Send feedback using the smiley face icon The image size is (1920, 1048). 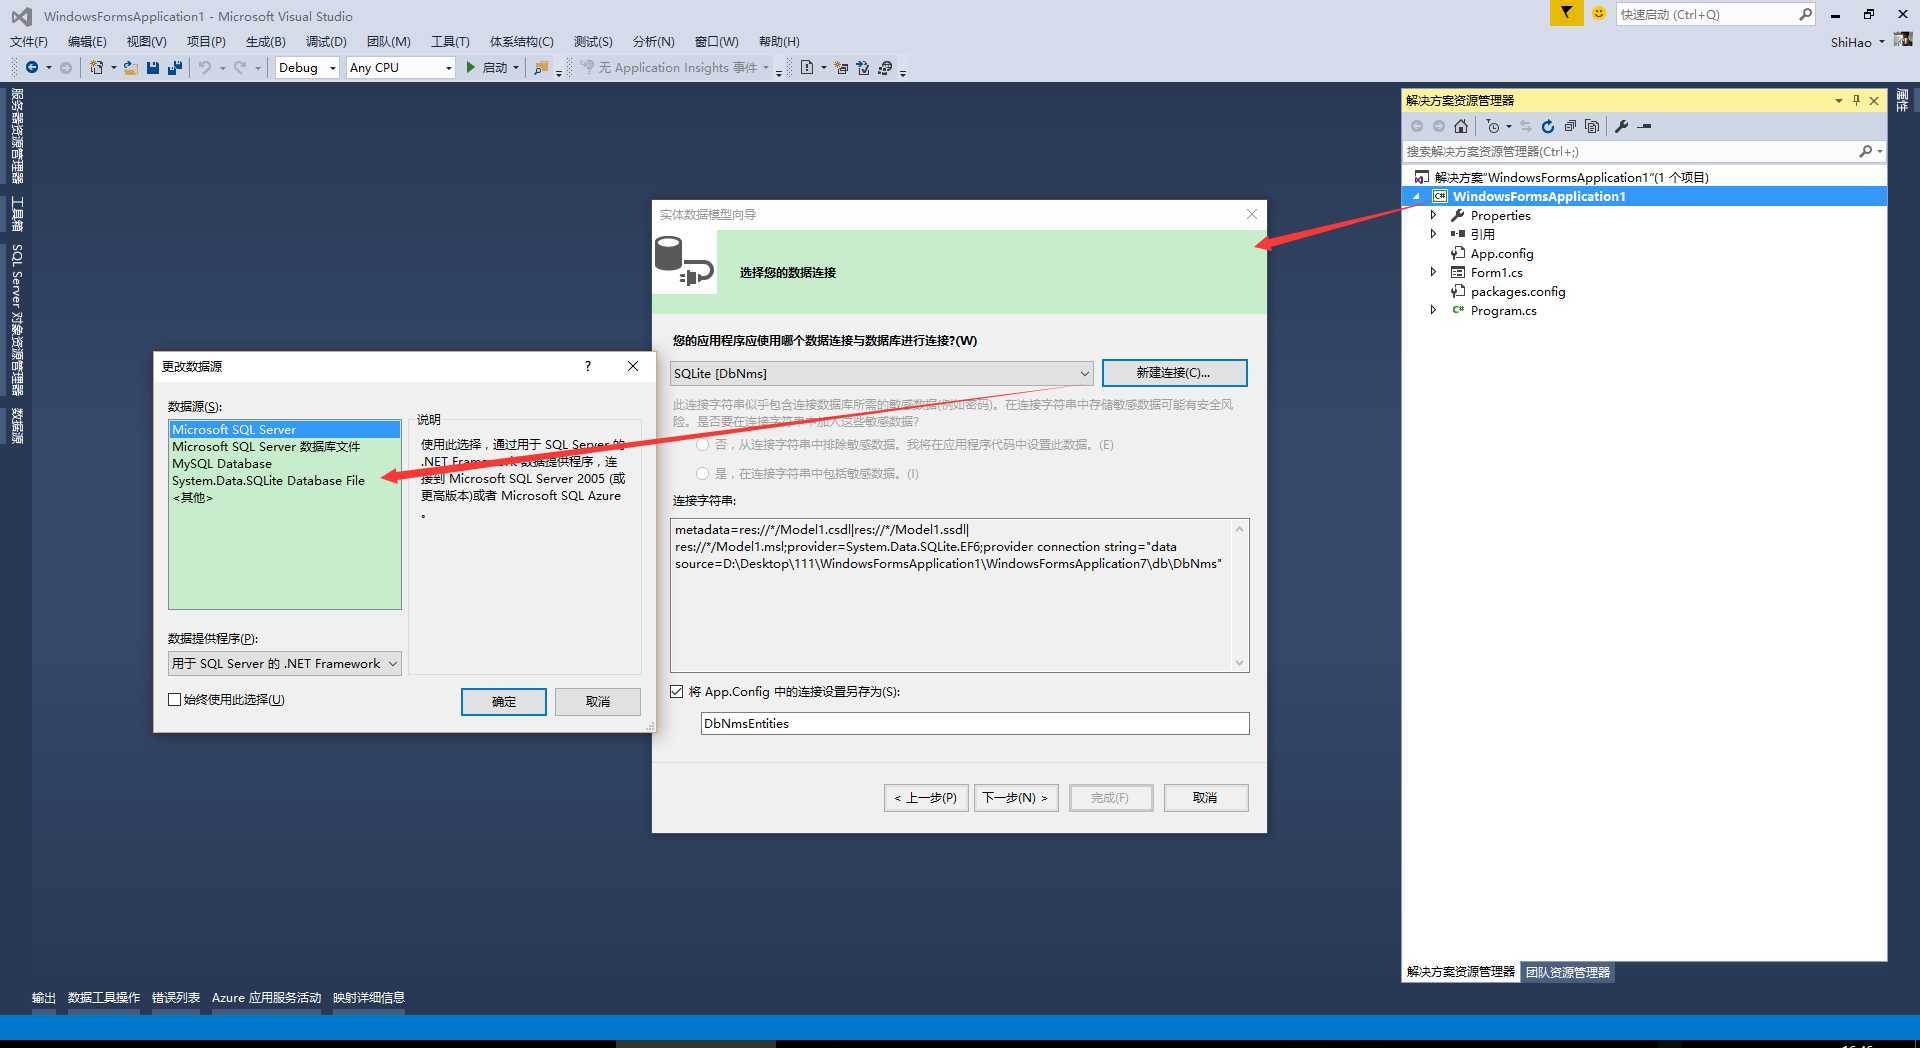pyautogui.click(x=1598, y=13)
